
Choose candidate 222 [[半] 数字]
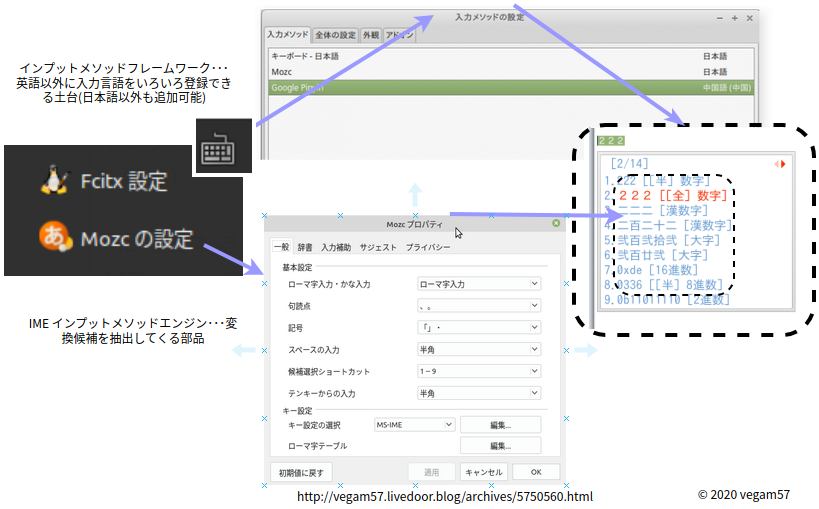(x=657, y=181)
